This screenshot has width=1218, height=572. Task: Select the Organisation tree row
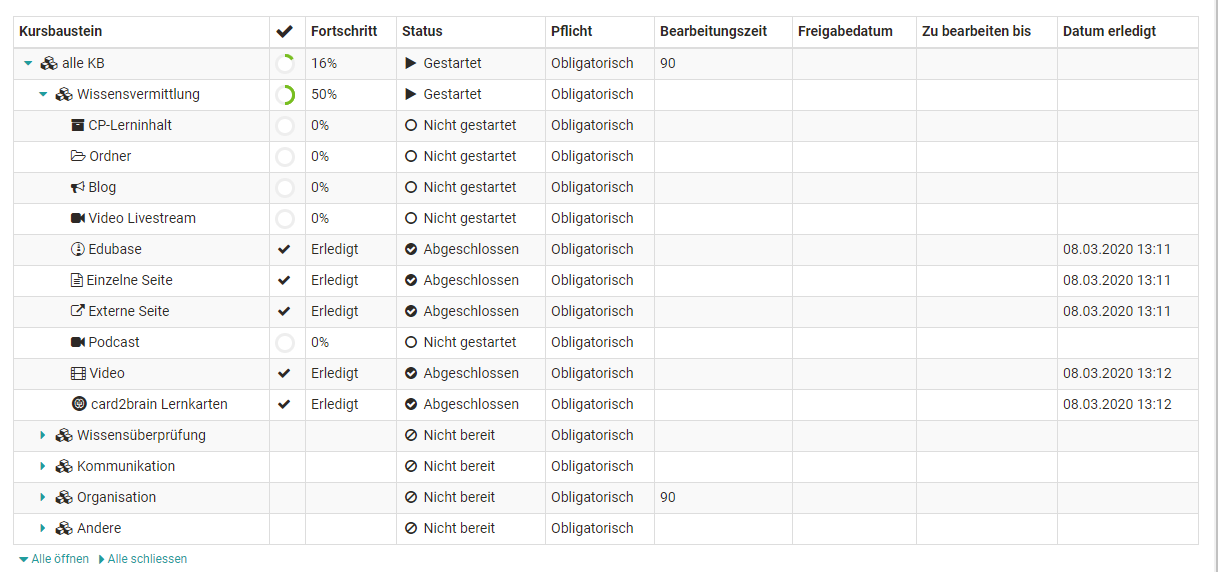pos(116,497)
